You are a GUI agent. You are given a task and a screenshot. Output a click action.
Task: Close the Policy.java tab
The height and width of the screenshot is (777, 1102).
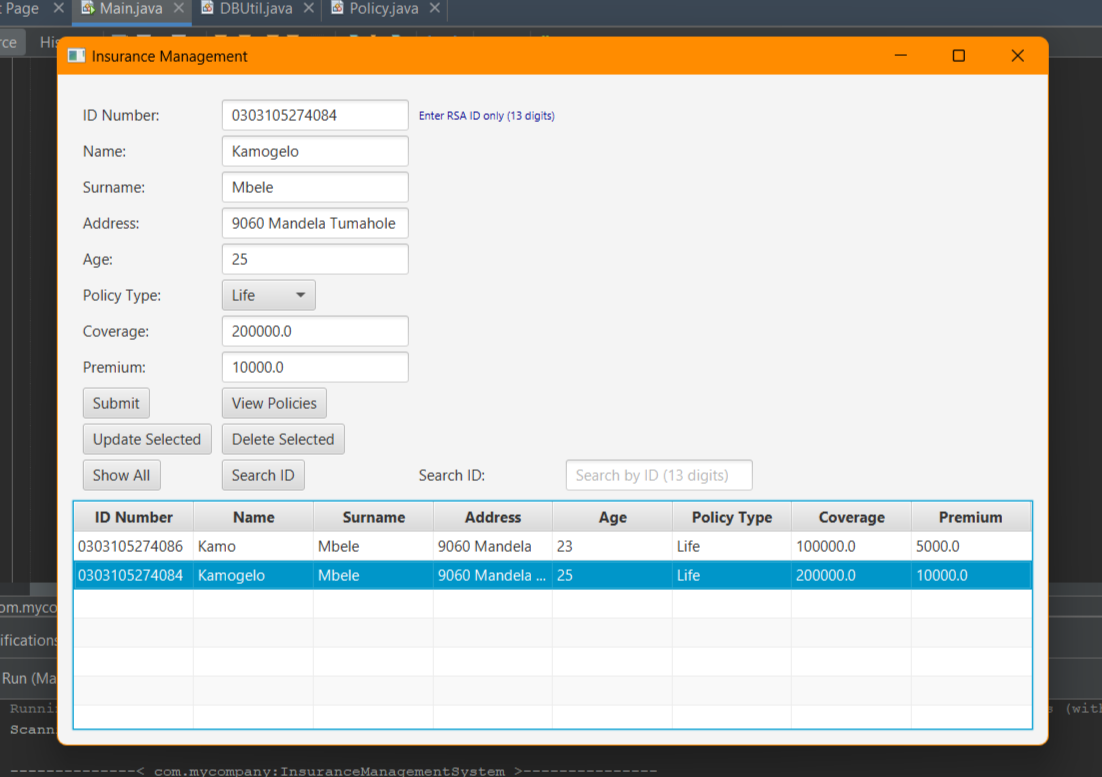click(x=435, y=8)
